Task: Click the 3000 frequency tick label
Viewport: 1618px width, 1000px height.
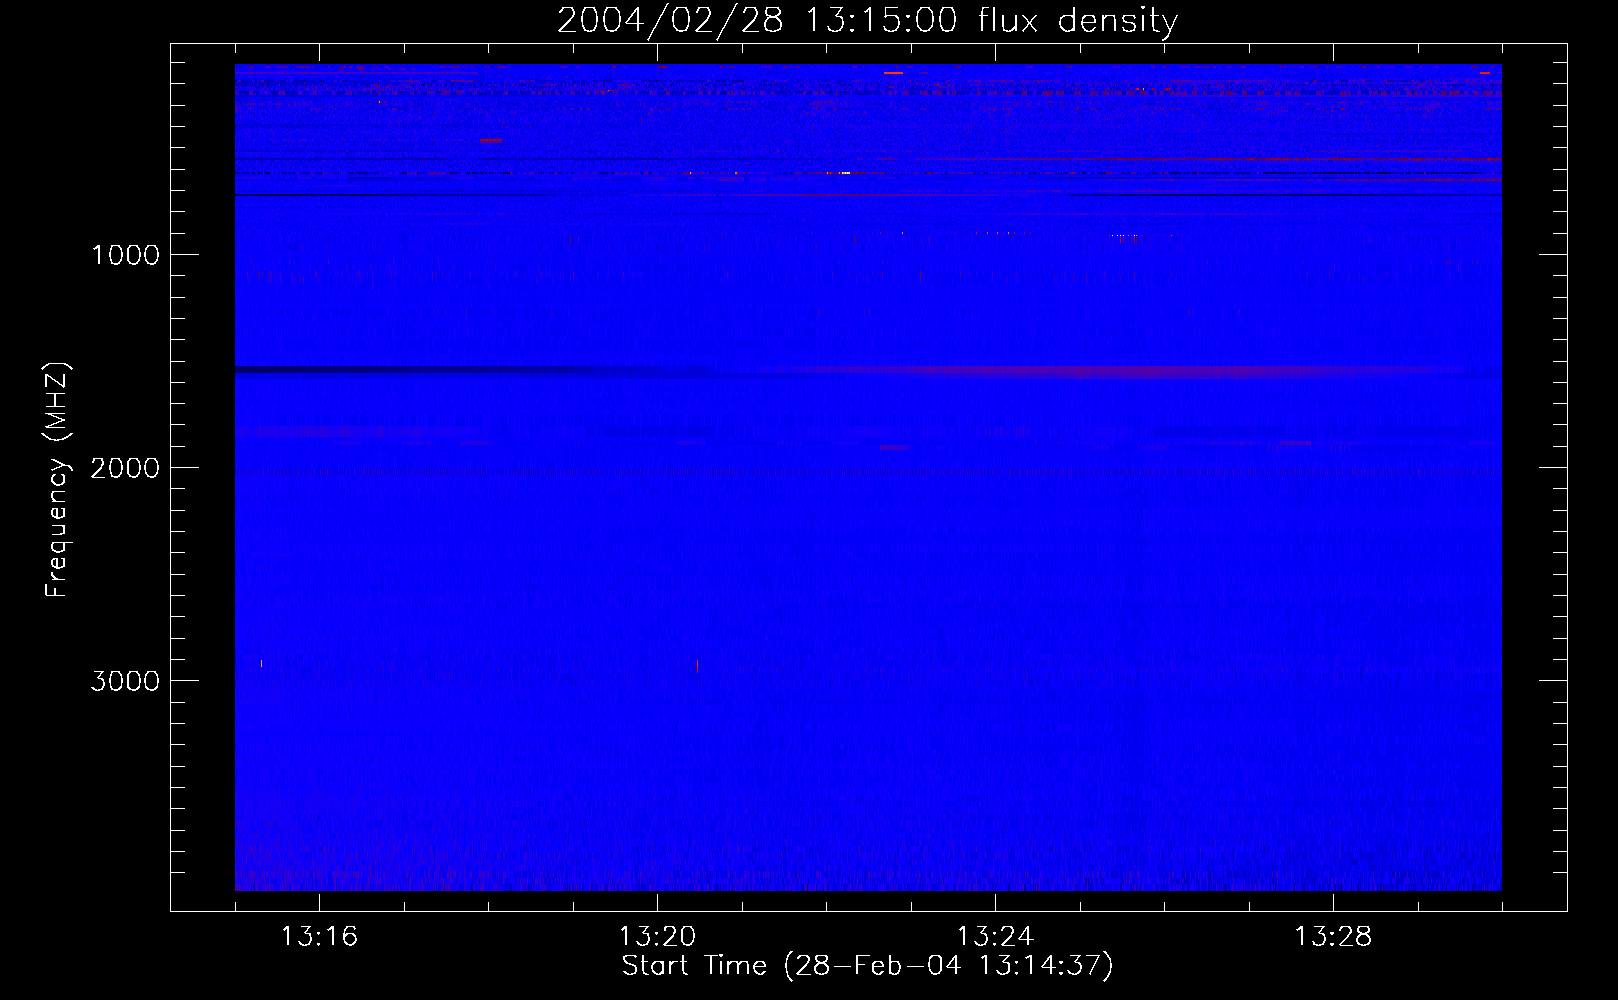Action: click(125, 681)
